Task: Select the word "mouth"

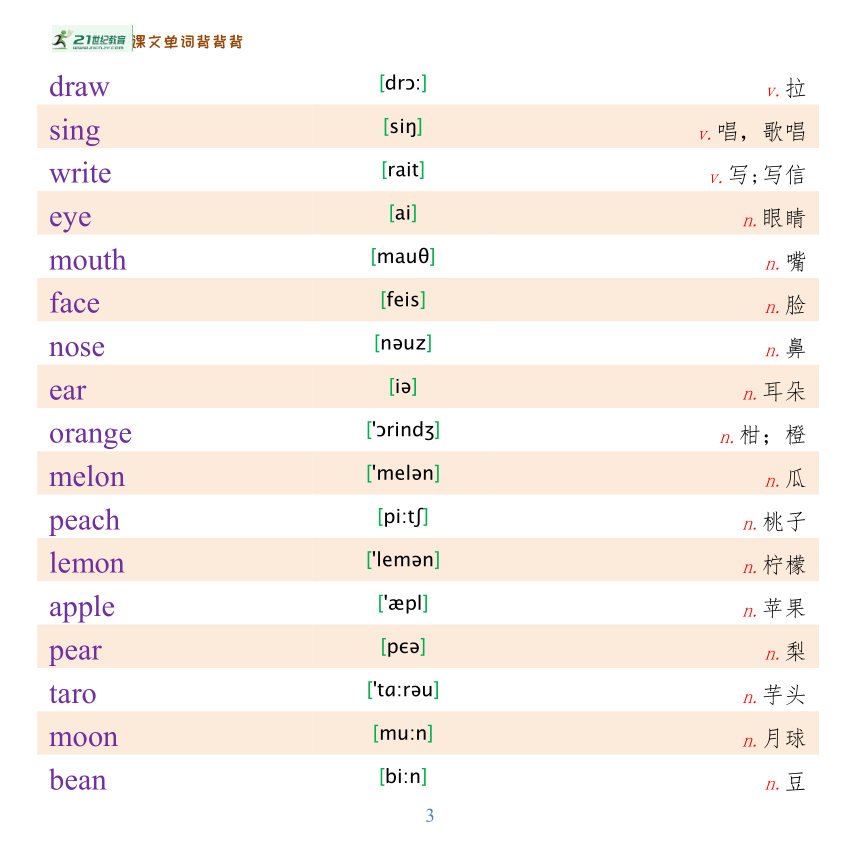Action: (88, 260)
